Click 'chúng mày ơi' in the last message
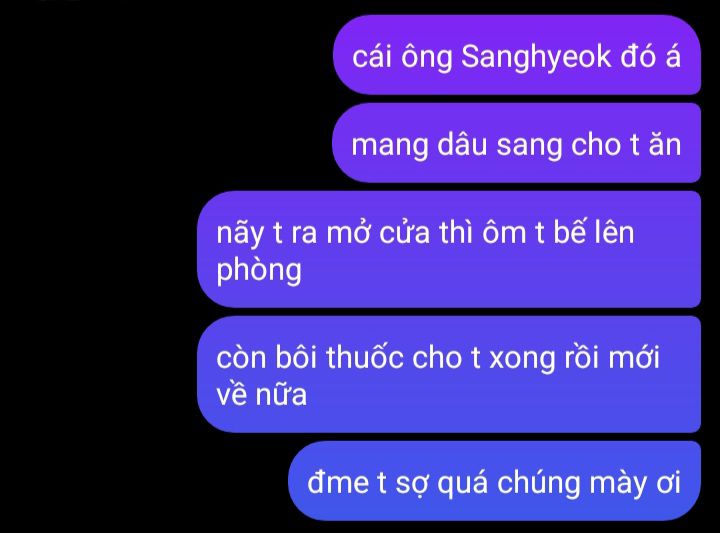The height and width of the screenshot is (533, 720). tap(589, 484)
